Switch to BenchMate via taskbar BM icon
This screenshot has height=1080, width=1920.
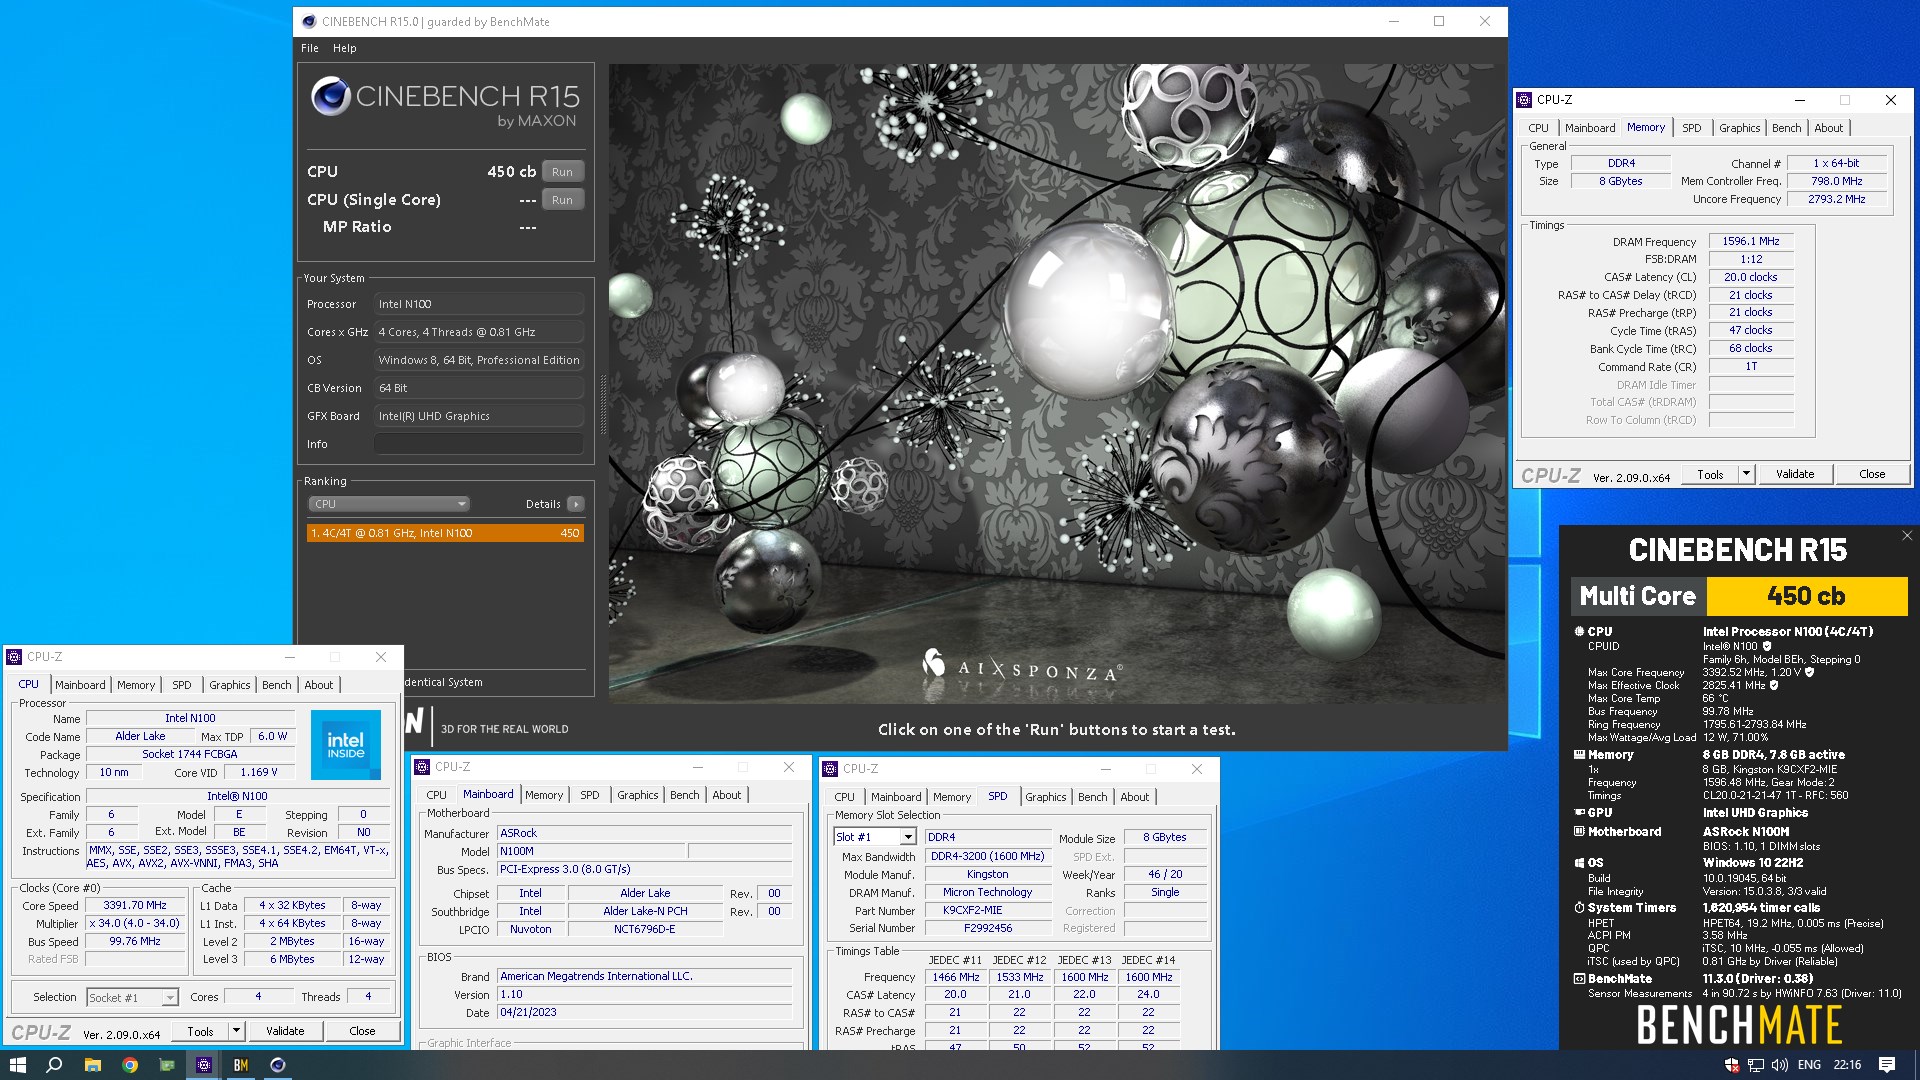pyautogui.click(x=241, y=1065)
